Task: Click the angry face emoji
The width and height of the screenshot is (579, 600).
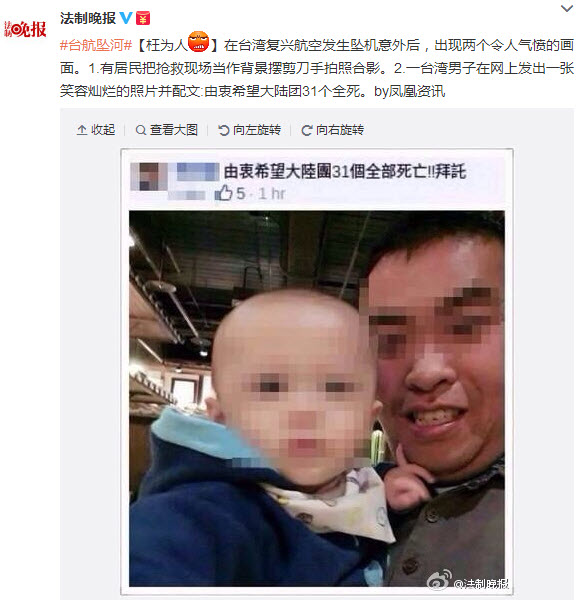Action: coord(198,41)
